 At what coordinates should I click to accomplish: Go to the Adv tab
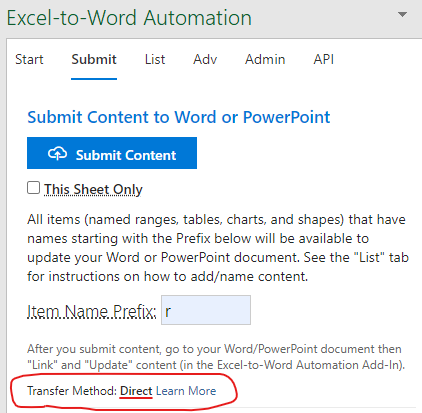click(x=205, y=60)
